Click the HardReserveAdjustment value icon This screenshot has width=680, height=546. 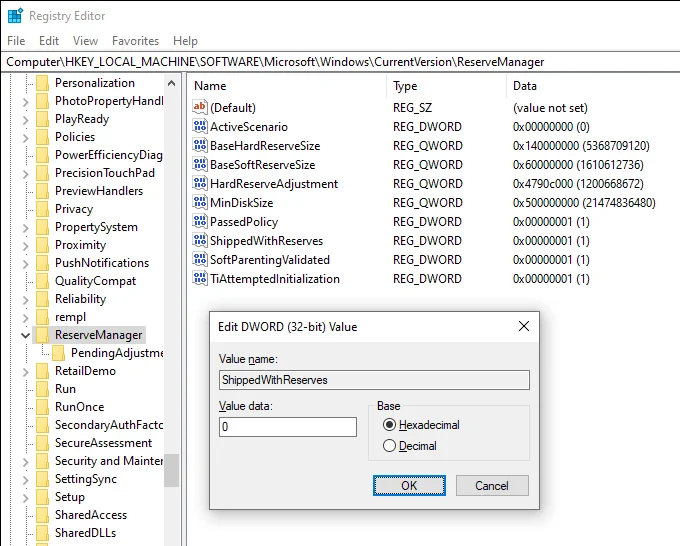pos(199,183)
